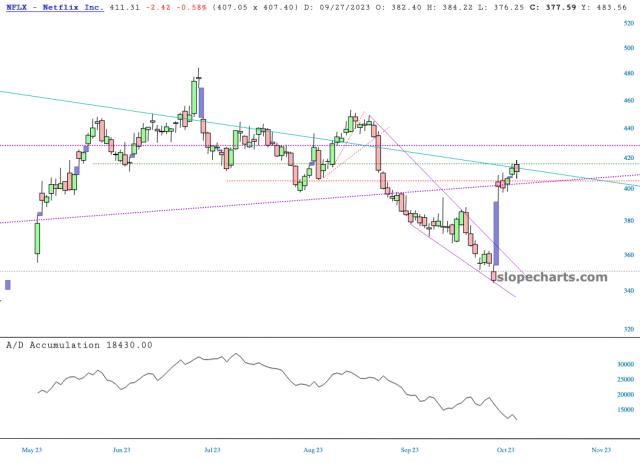Click the Oct 23 date label
640x463 pixels.
coord(503,450)
